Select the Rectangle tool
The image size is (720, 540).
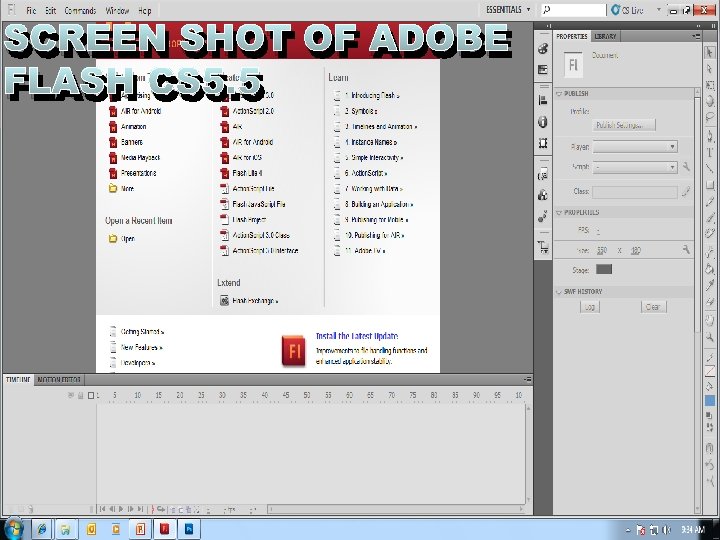pos(710,185)
